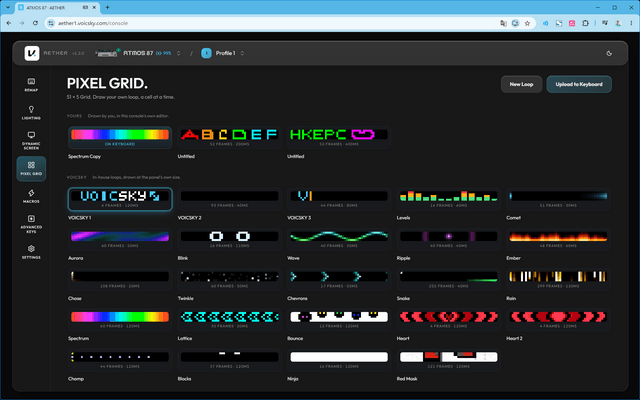Reload the page in the browser
Screen dimensions: 640x400
(35, 23)
